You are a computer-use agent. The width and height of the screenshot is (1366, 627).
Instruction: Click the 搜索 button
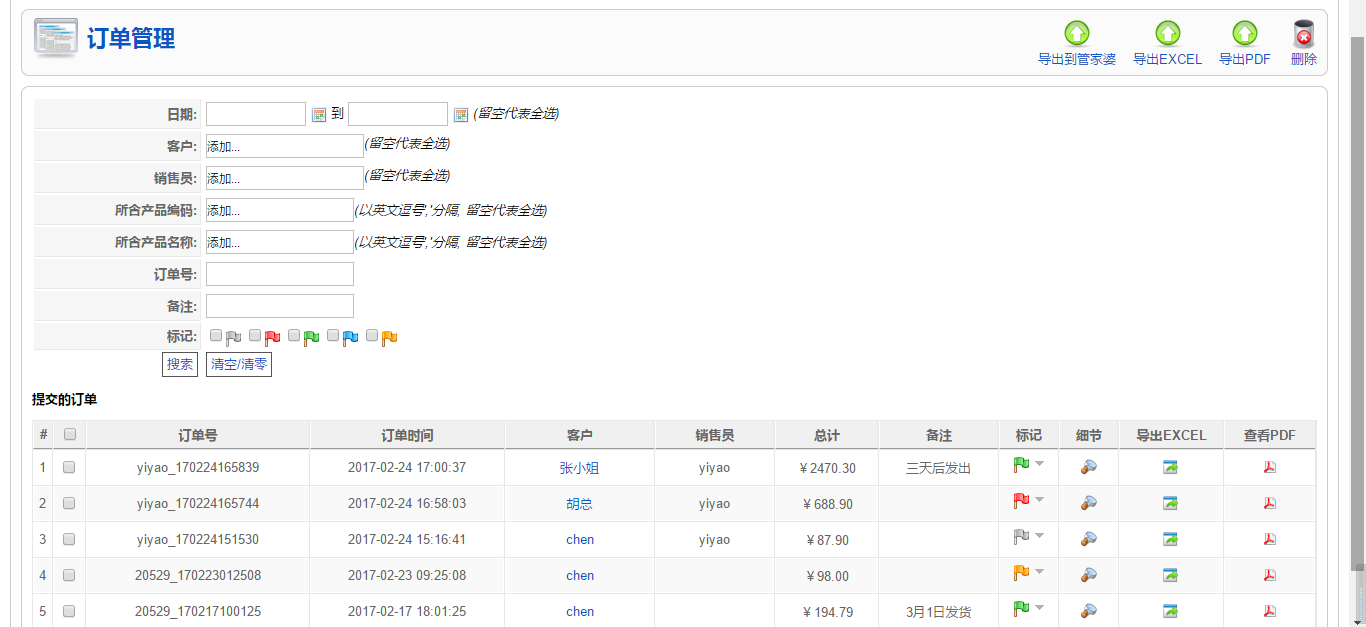[180, 365]
